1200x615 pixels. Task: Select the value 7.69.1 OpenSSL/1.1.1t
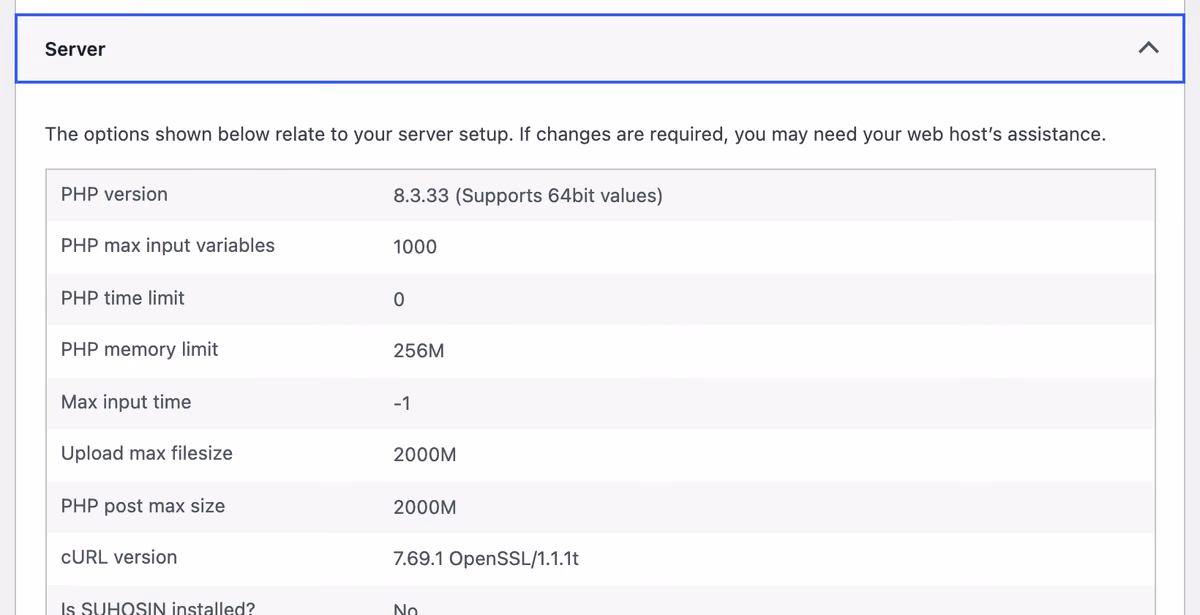486,559
